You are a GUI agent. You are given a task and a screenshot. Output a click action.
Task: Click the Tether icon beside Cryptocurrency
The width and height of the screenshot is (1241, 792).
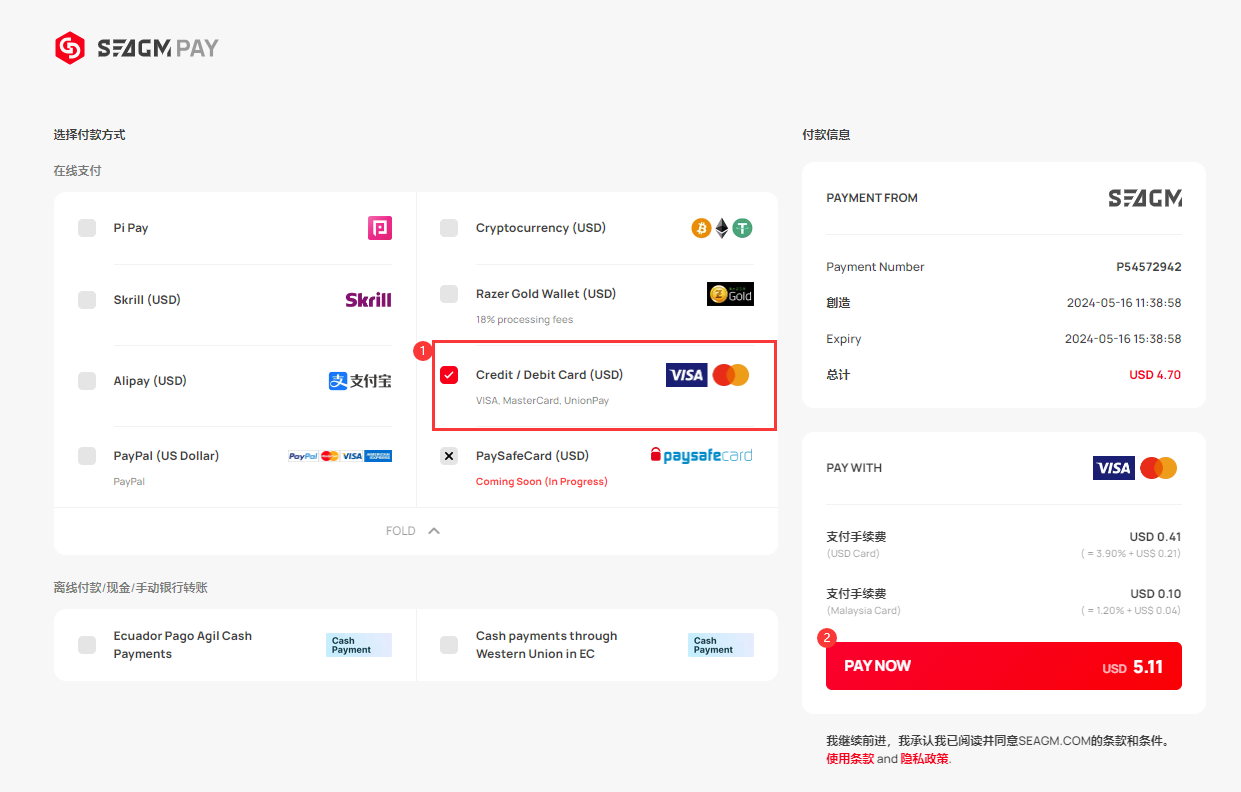742,228
